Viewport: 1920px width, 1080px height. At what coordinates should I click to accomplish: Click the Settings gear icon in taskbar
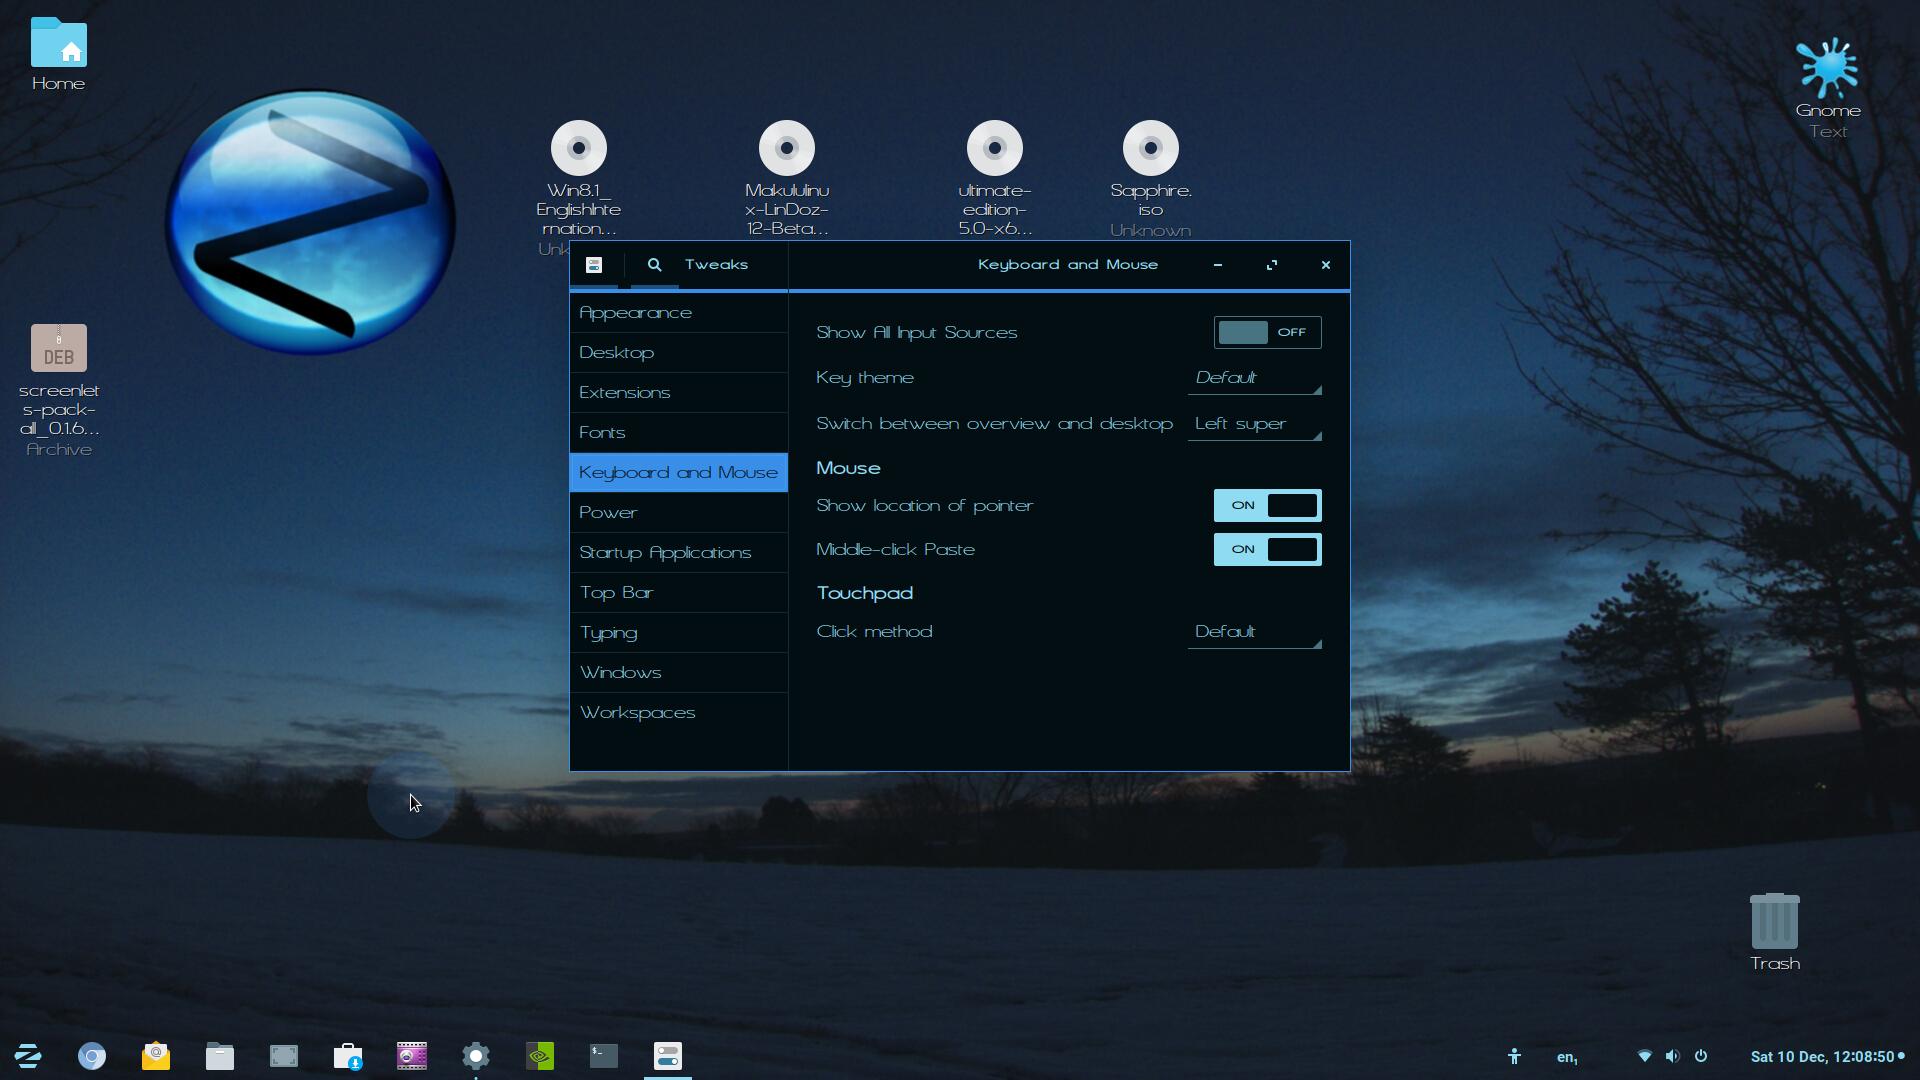point(476,1055)
